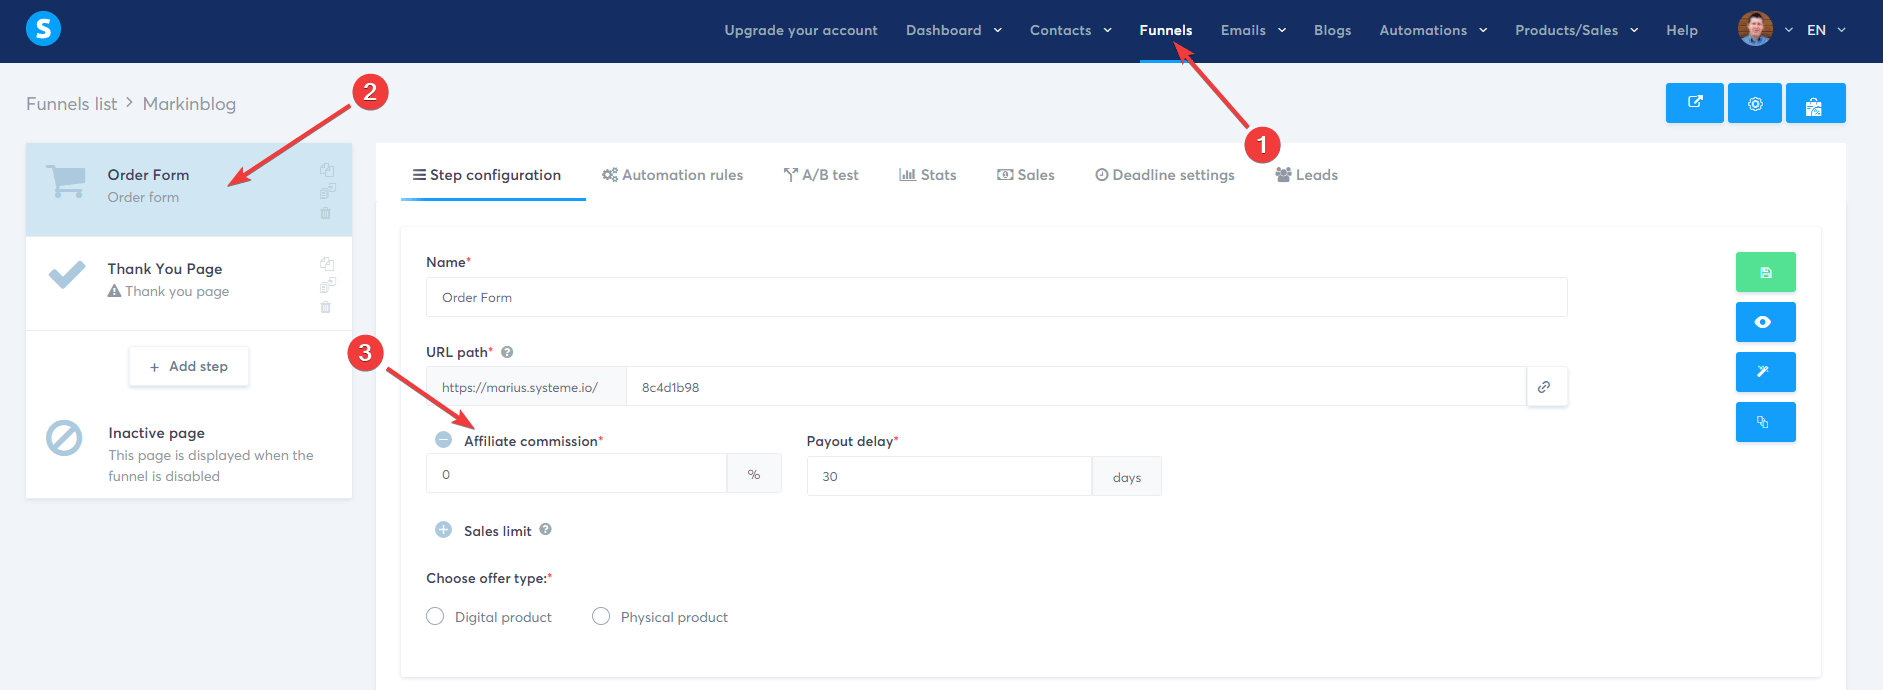The width and height of the screenshot is (1883, 690).
Task: Select the Inactive page entry
Action: click(x=189, y=452)
